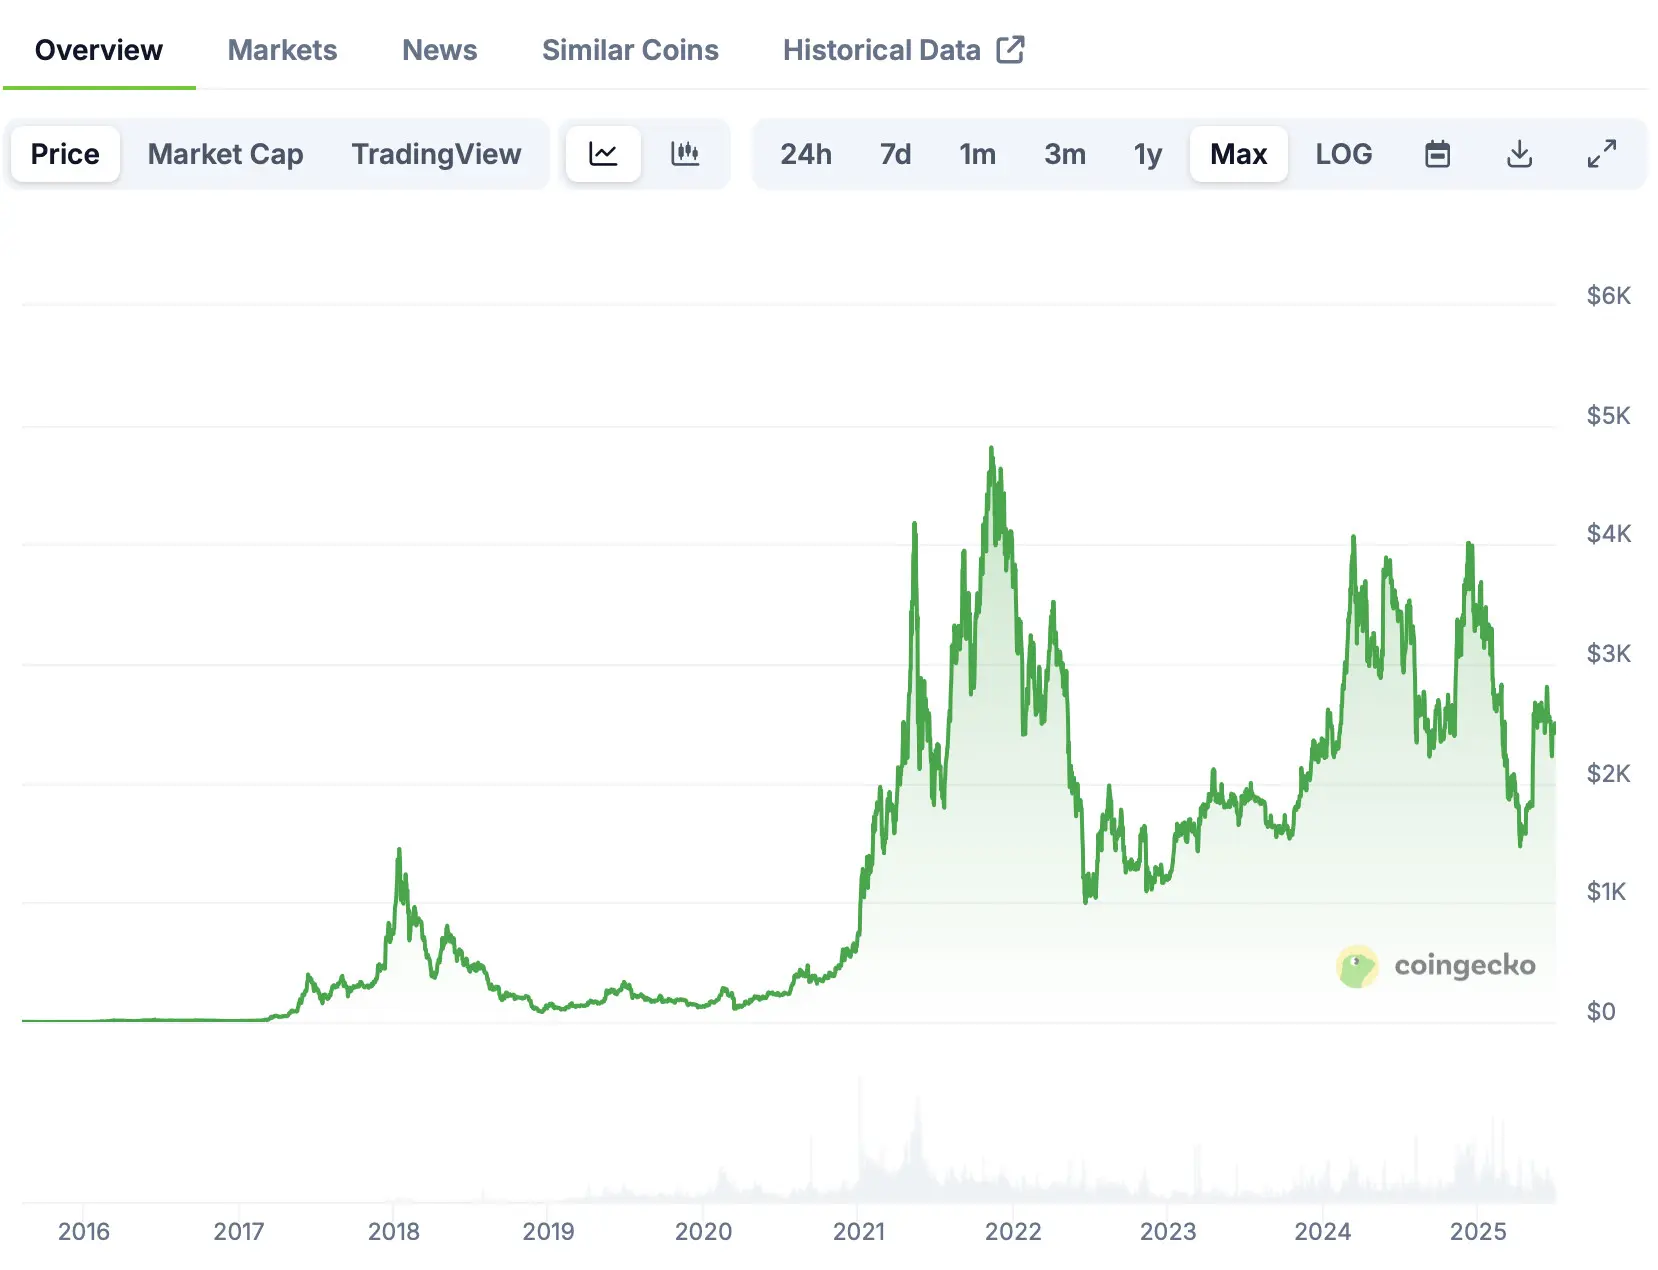Open the News tab
1658x1270 pixels.
click(x=439, y=49)
